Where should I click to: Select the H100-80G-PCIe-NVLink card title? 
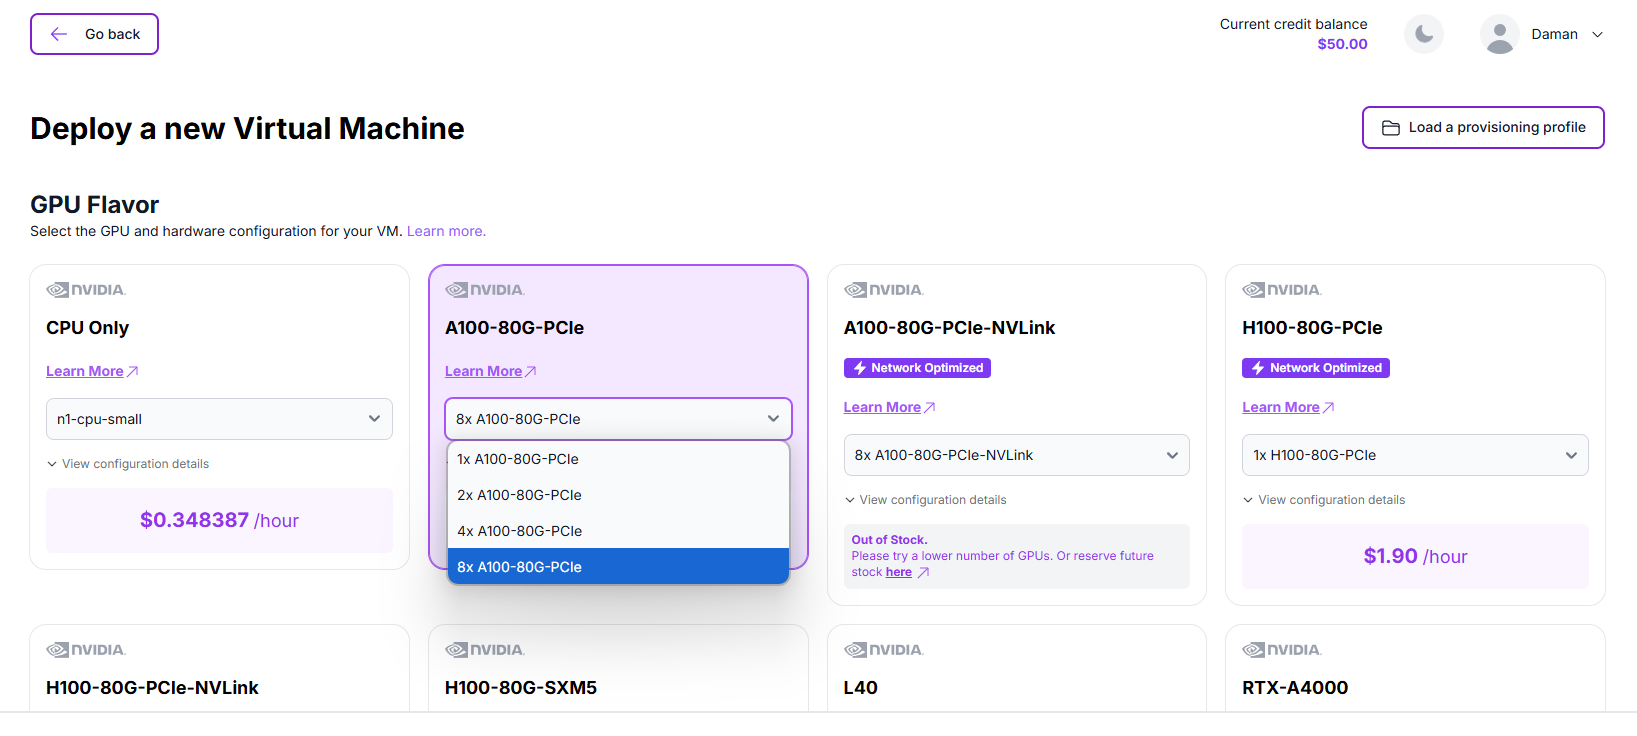pos(152,688)
